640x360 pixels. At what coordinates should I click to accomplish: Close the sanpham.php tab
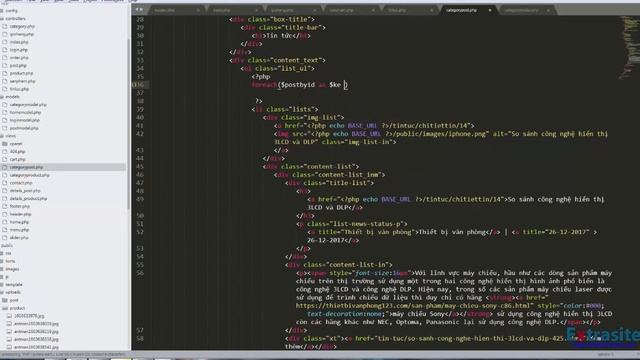(x=373, y=10)
